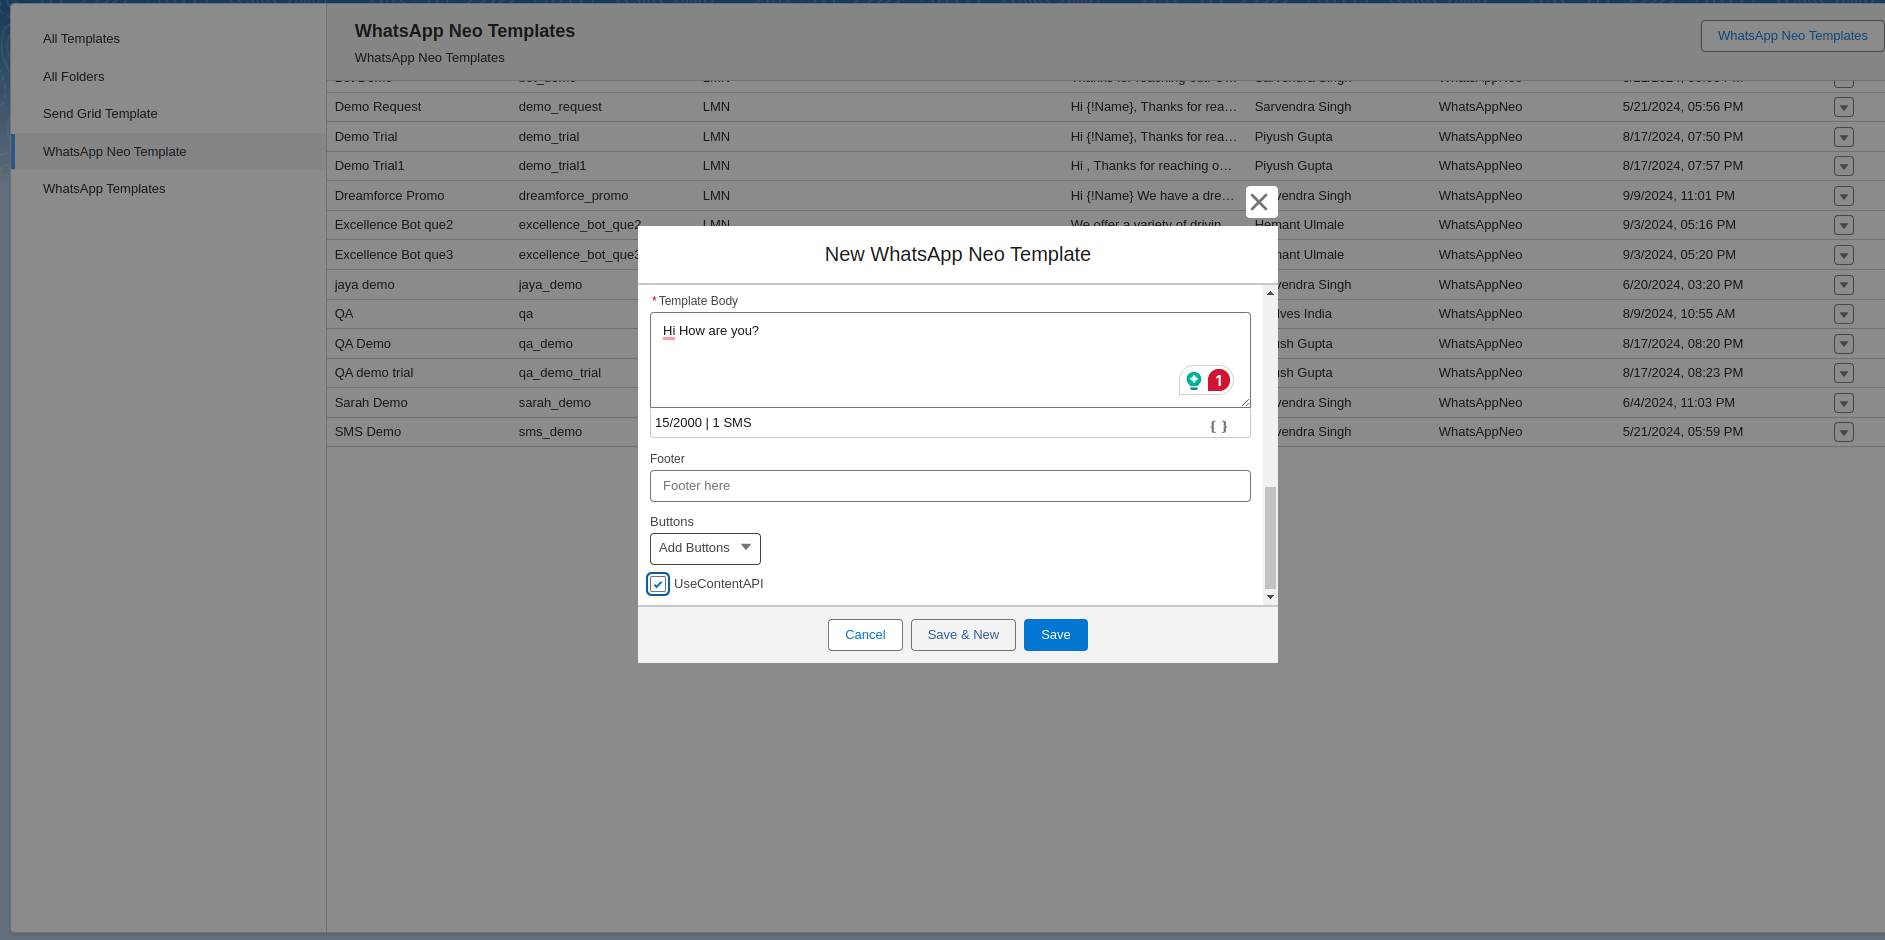Click into the Template Body text area

pos(950,360)
